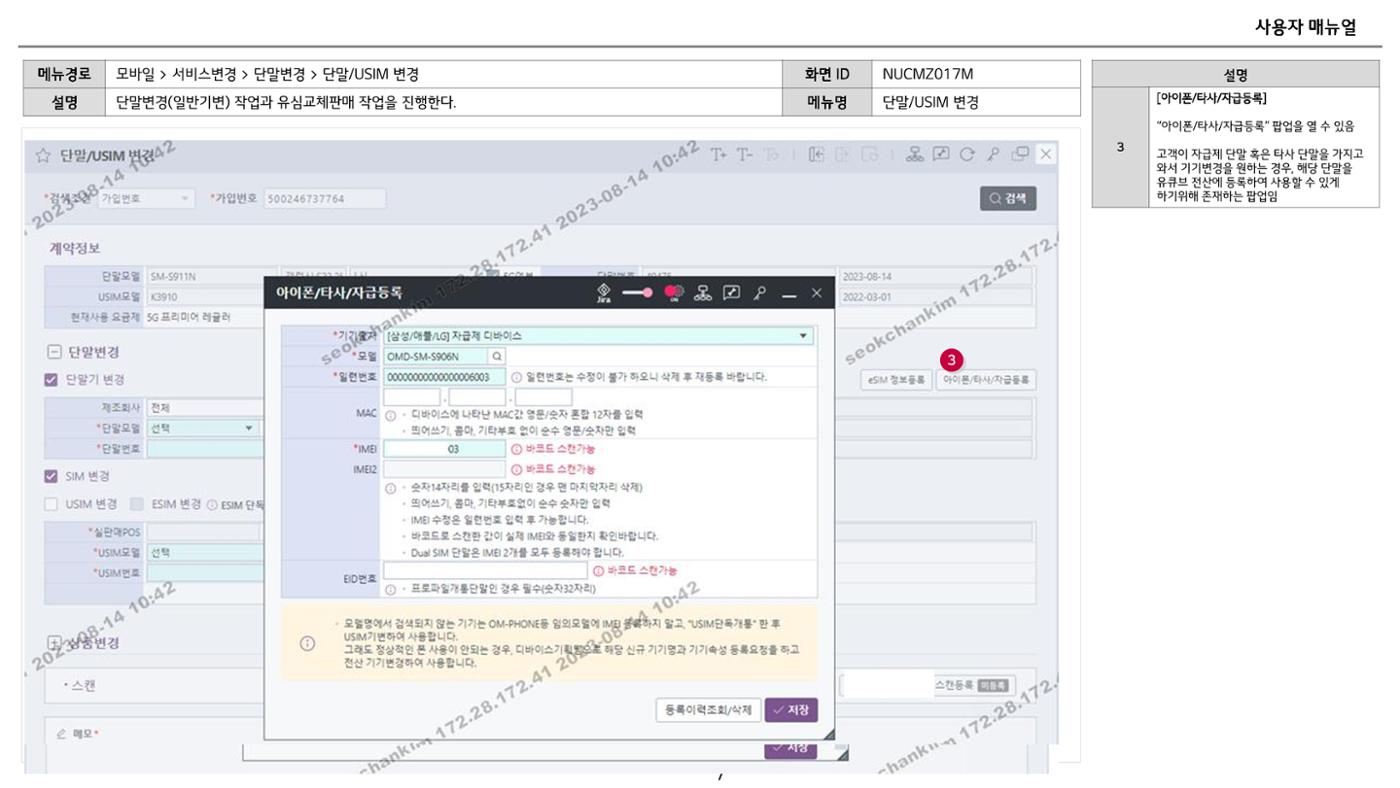Click the key icon in the popup title bar
This screenshot has height=788, width=1400.
tap(760, 293)
